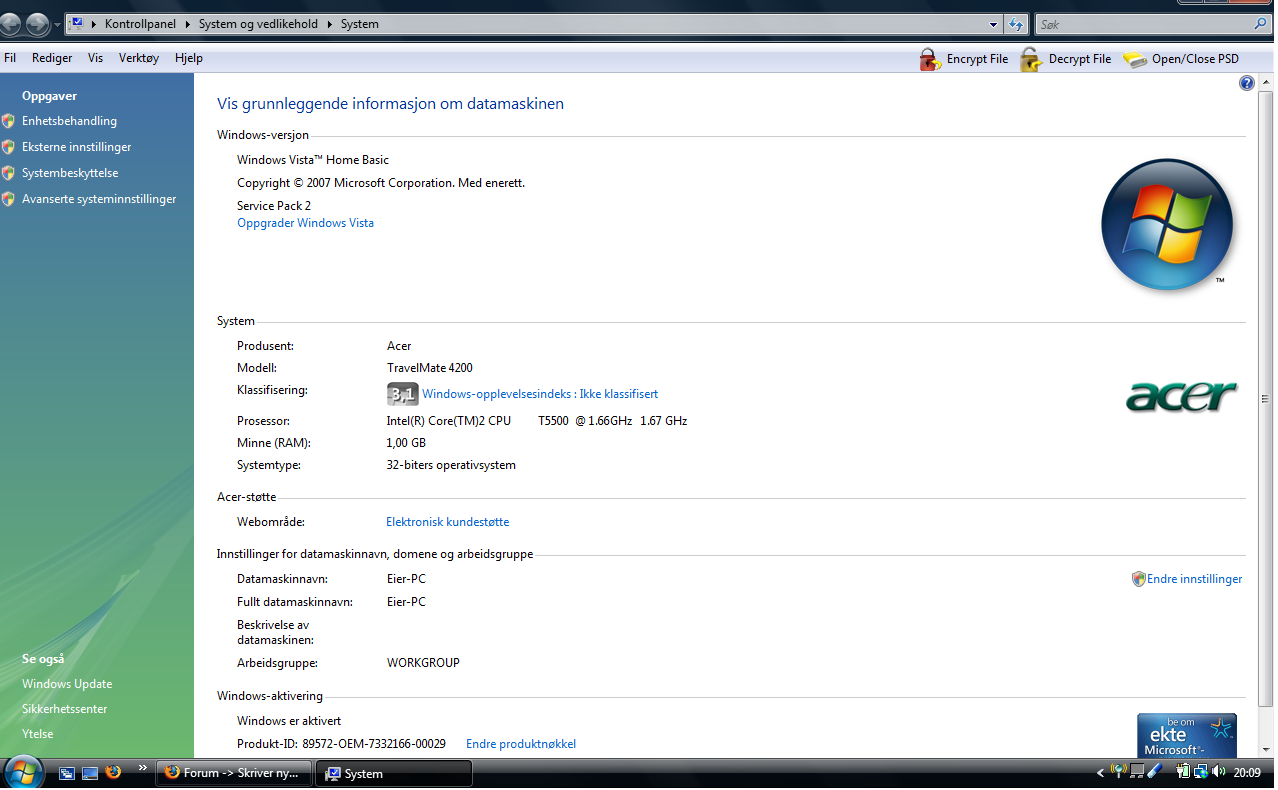Click the Acer logo image

point(1182,396)
